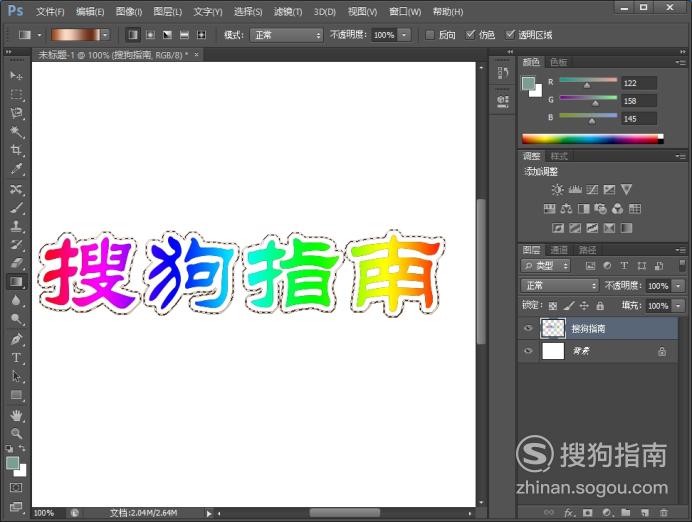
Task: Select the Healing Brush tool
Action: (x=16, y=189)
